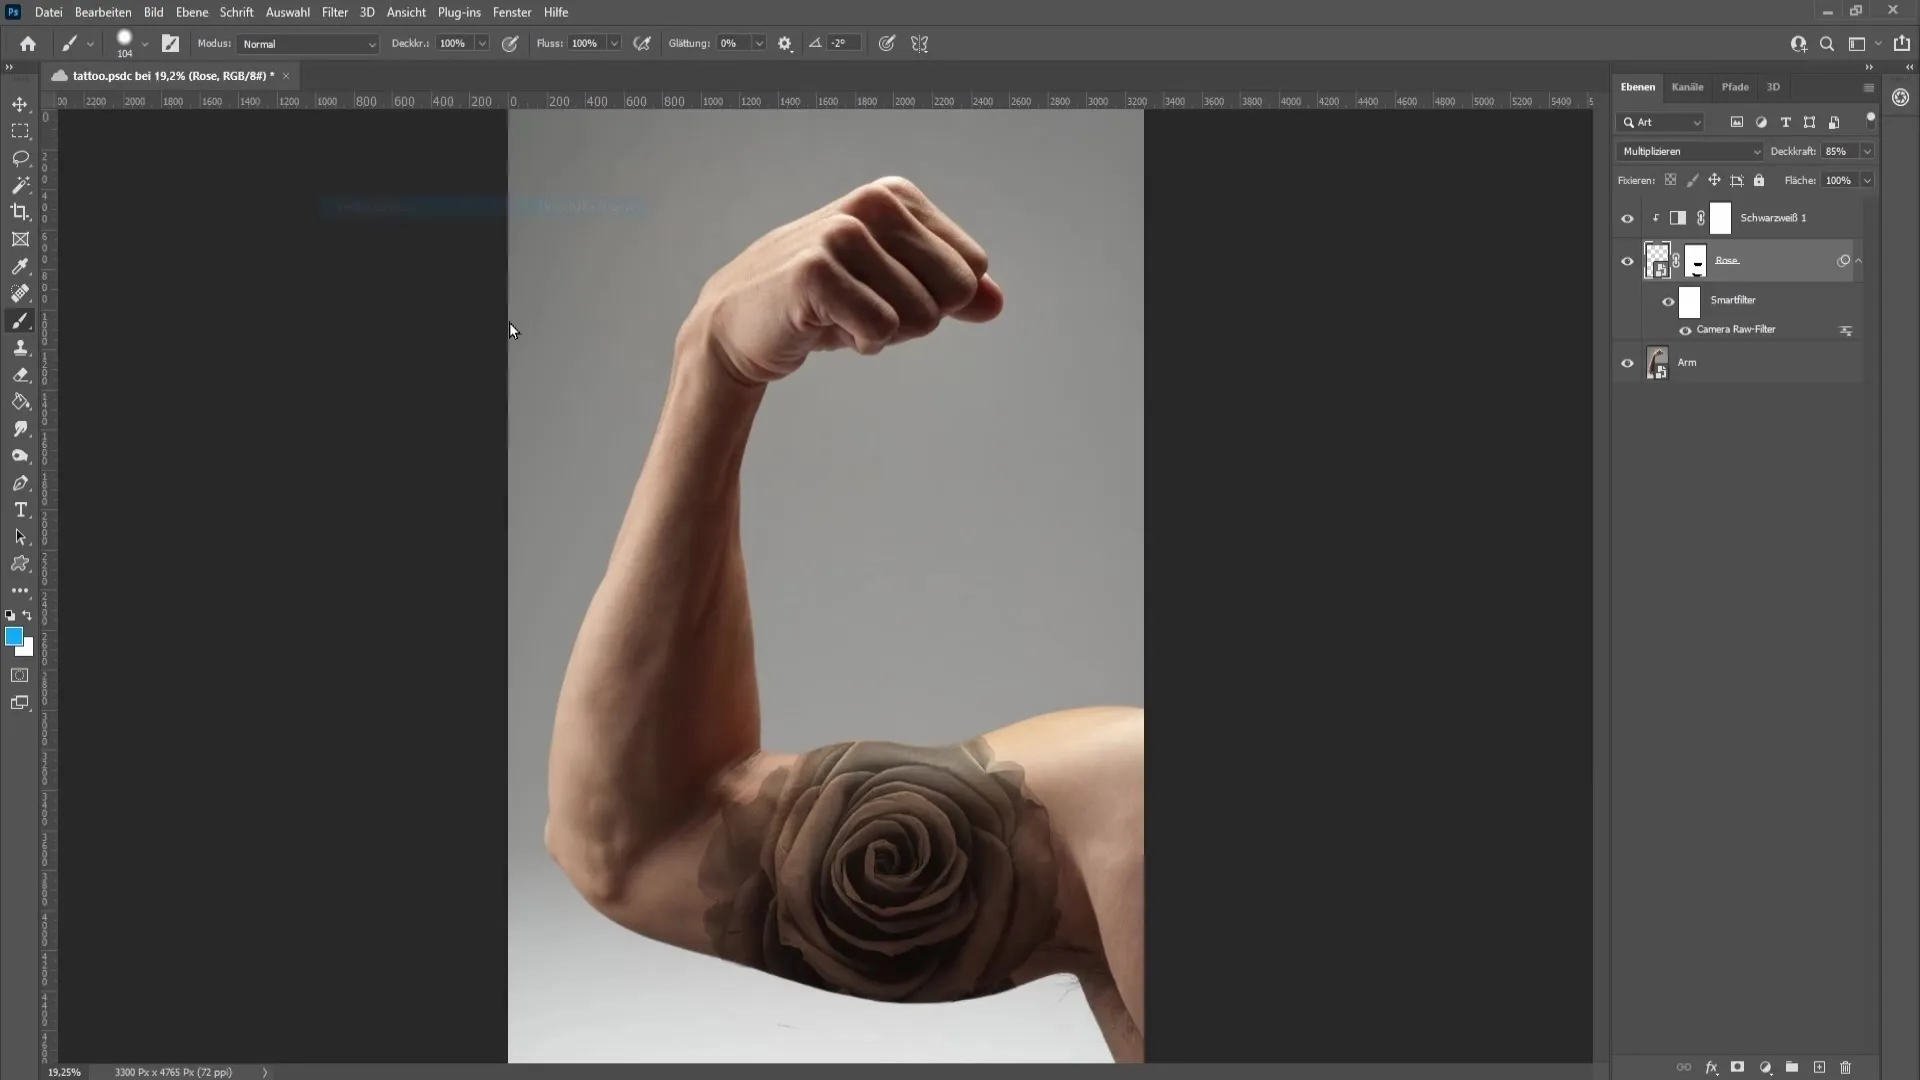Select the Crop tool in toolbar
The image size is (1920, 1080).
(20, 212)
